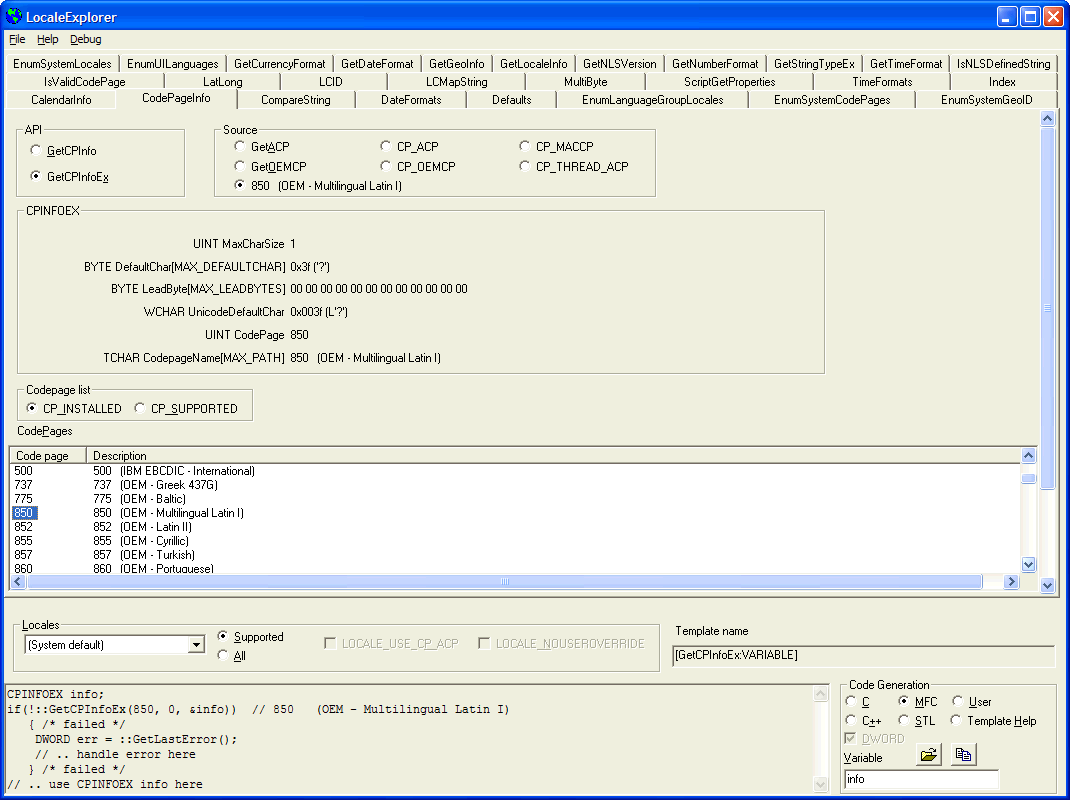The height and width of the screenshot is (800, 1070).
Task: Open the IsValidCodePage tab
Action: pyautogui.click(x=85, y=82)
